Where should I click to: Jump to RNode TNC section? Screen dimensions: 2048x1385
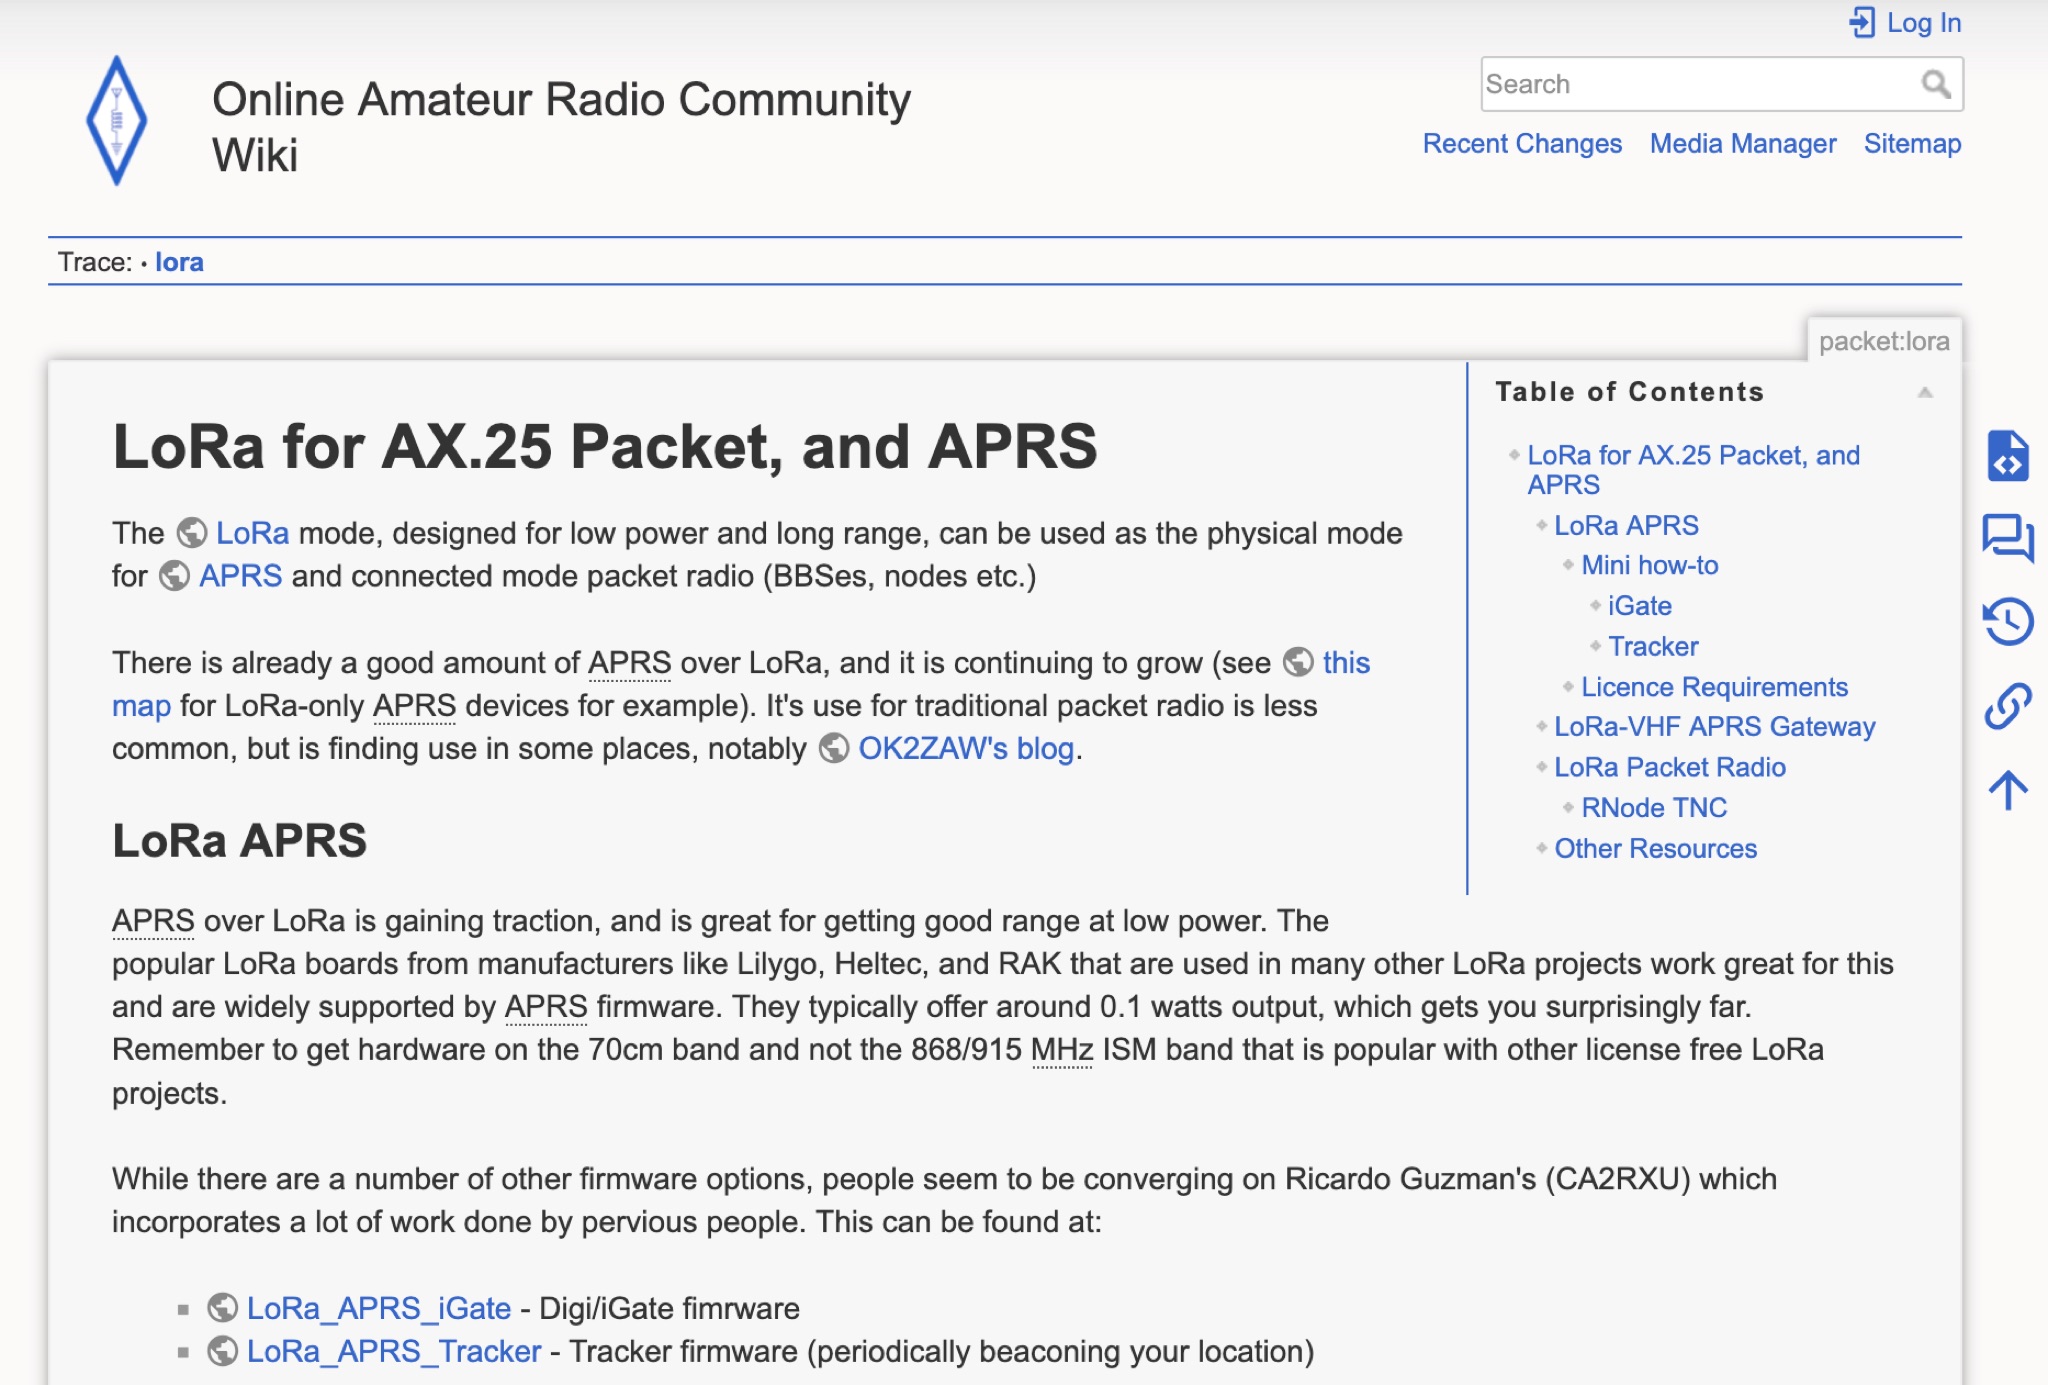[x=1653, y=808]
